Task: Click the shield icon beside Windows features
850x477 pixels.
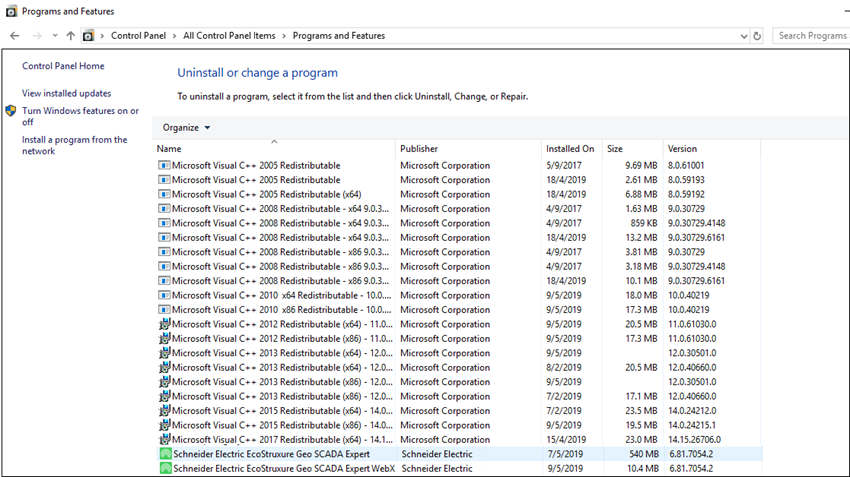Action: pos(11,111)
